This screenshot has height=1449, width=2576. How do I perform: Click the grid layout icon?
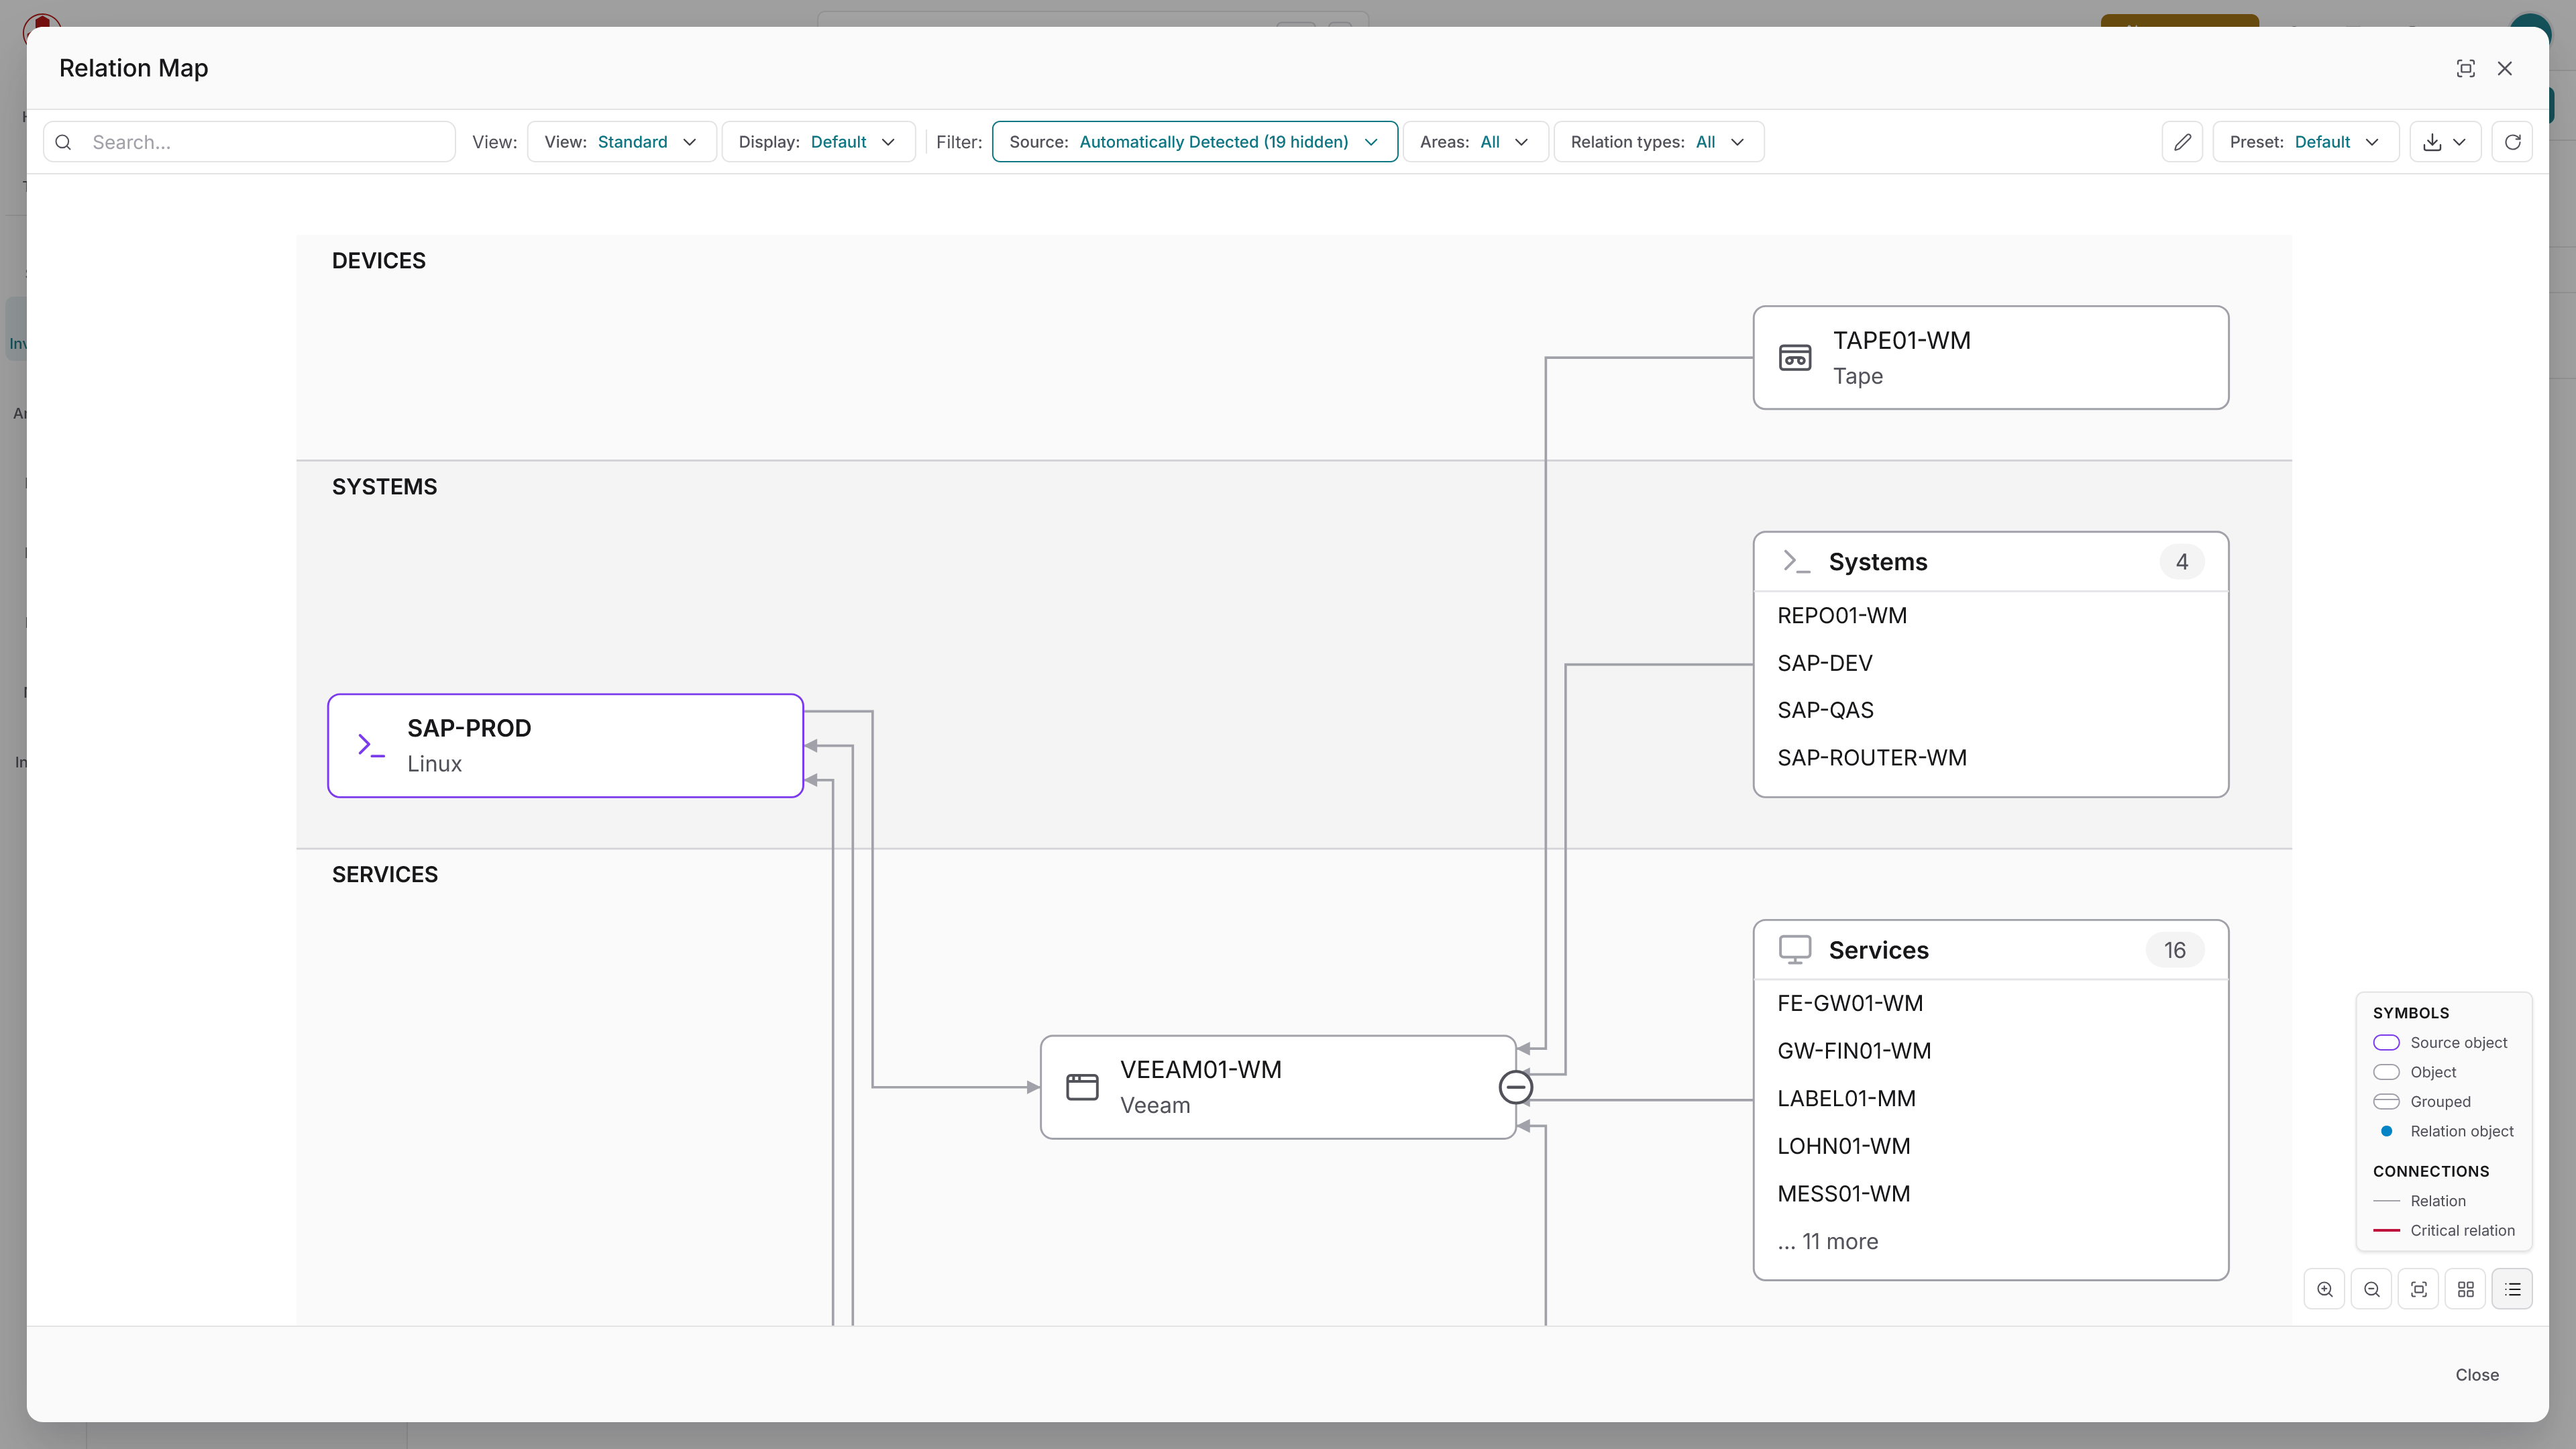(x=2465, y=1289)
